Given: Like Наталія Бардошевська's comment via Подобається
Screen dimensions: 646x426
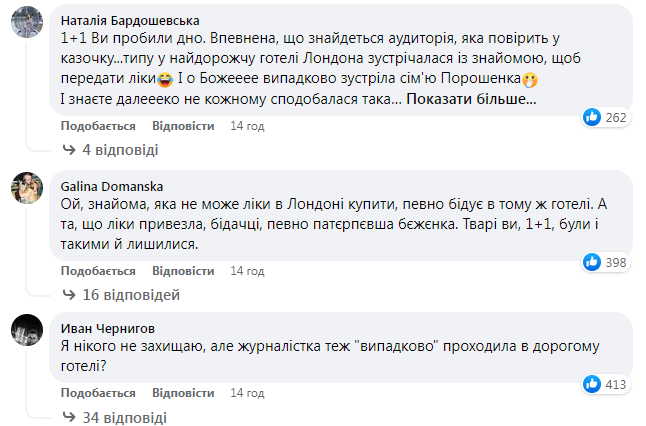Looking at the screenshot, I should (x=98, y=126).
